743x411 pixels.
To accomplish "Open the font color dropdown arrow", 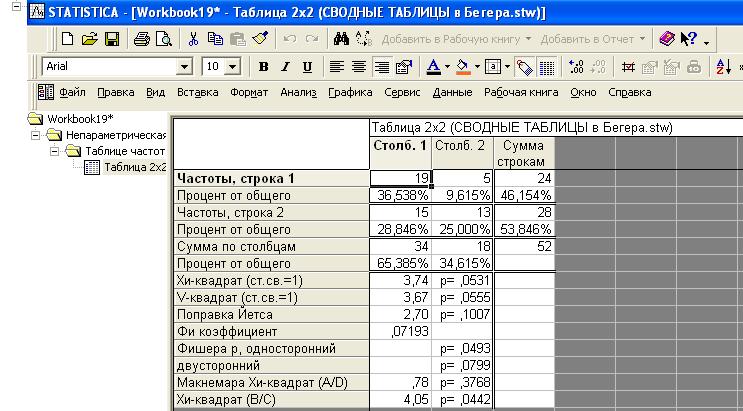I will (x=446, y=67).
